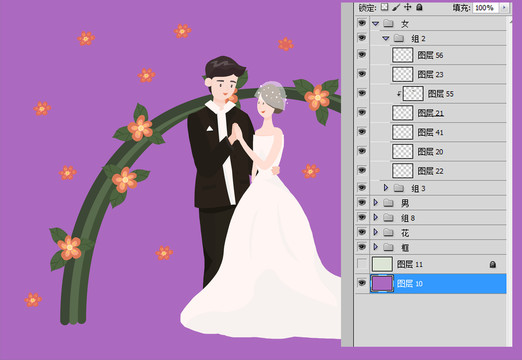This screenshot has height=360, width=522.
Task: Enable lock image pixels brush icon
Action: point(396,7)
